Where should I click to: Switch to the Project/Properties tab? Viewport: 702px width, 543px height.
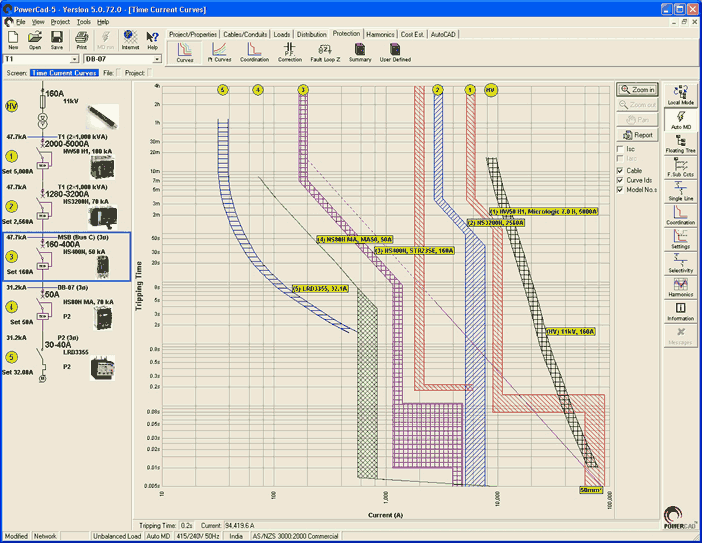[193, 34]
